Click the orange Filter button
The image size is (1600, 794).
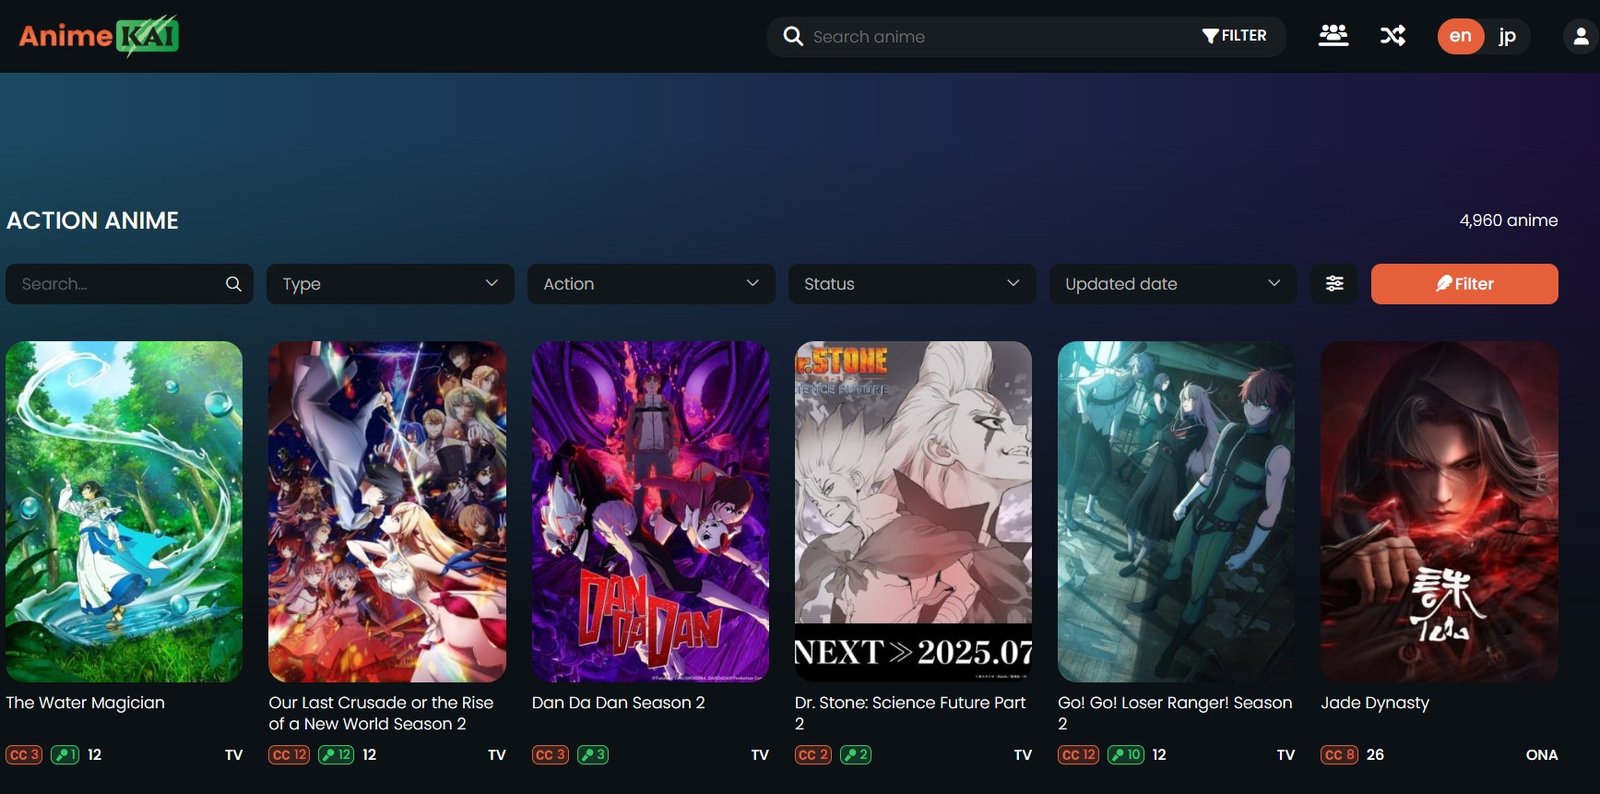coord(1464,284)
